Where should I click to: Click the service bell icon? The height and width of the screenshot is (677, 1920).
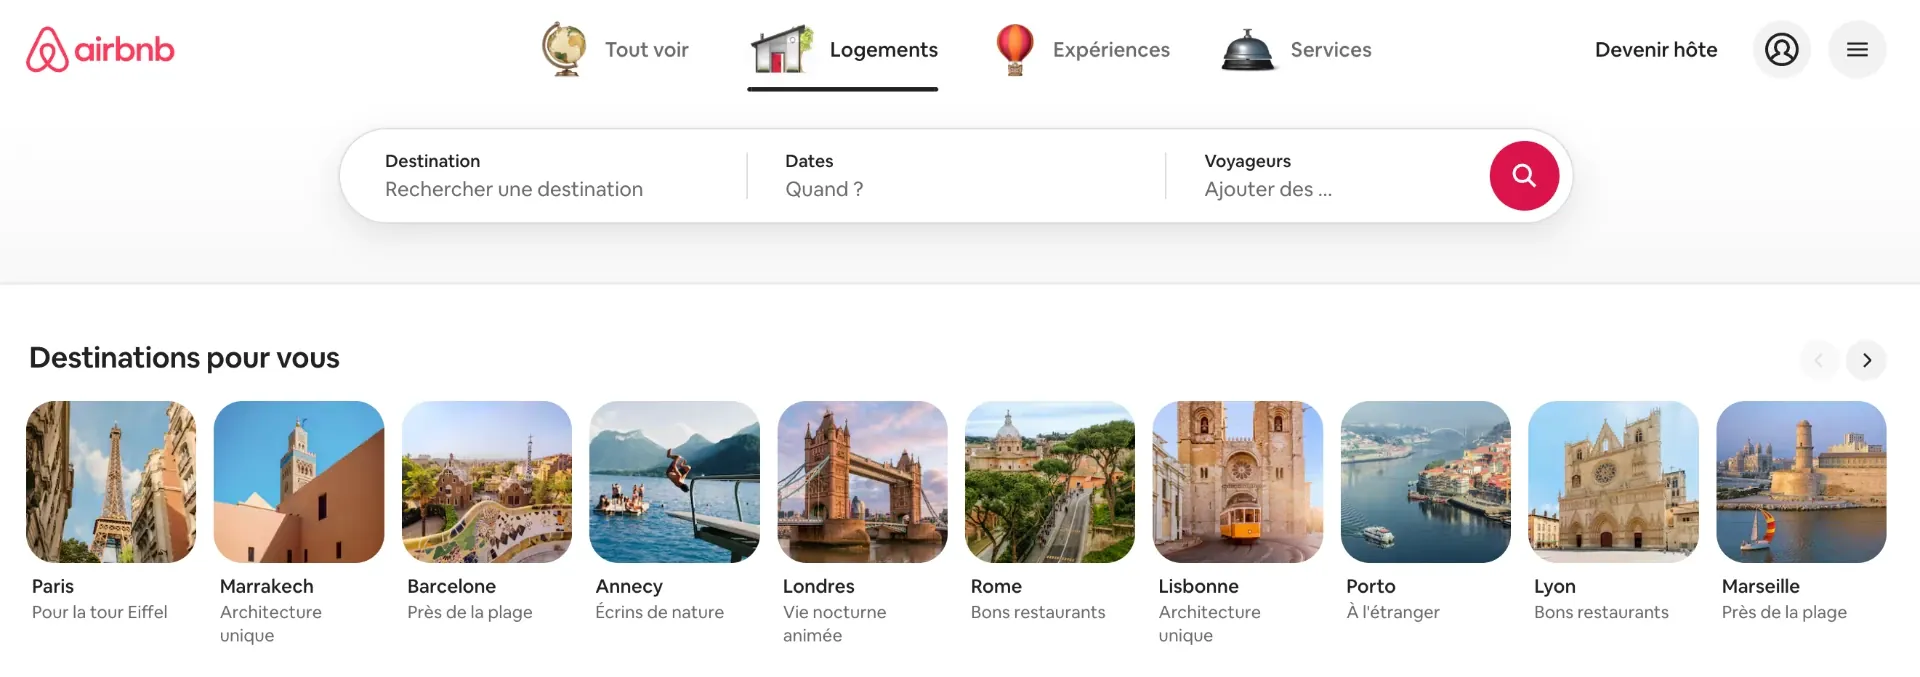(x=1247, y=49)
